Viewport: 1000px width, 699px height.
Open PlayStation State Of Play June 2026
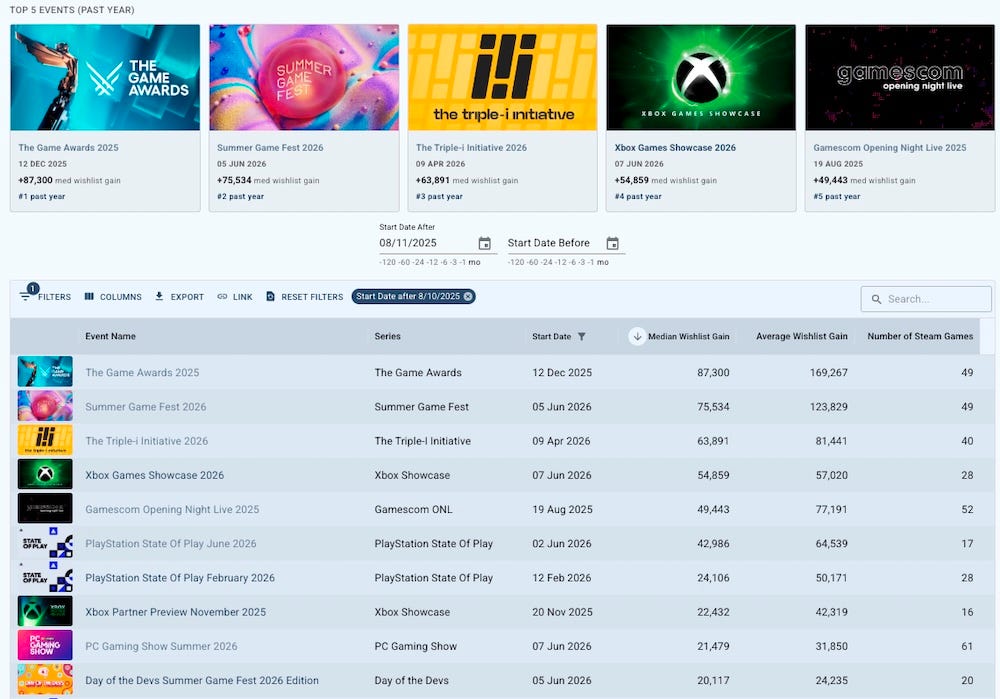(171, 543)
